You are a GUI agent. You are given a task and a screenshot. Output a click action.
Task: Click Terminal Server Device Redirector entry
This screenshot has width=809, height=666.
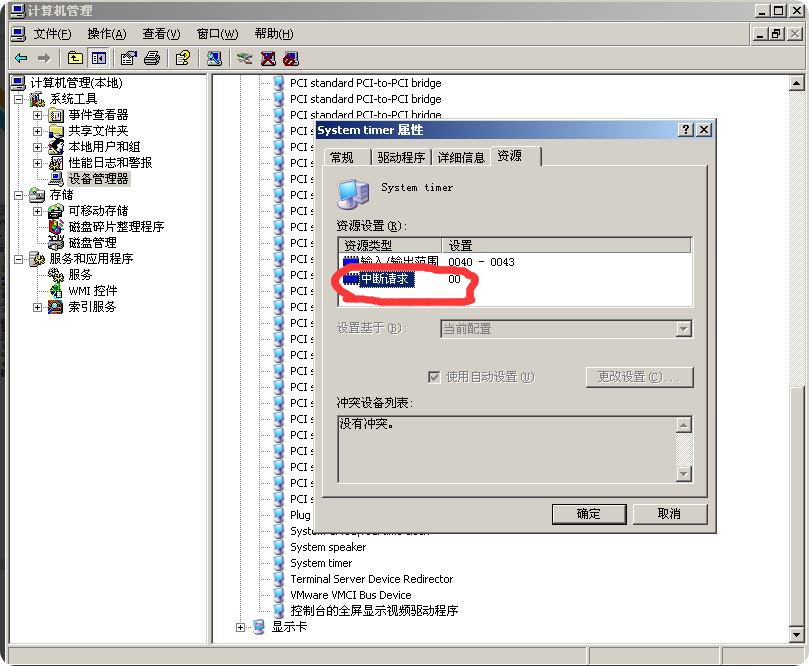(371, 579)
